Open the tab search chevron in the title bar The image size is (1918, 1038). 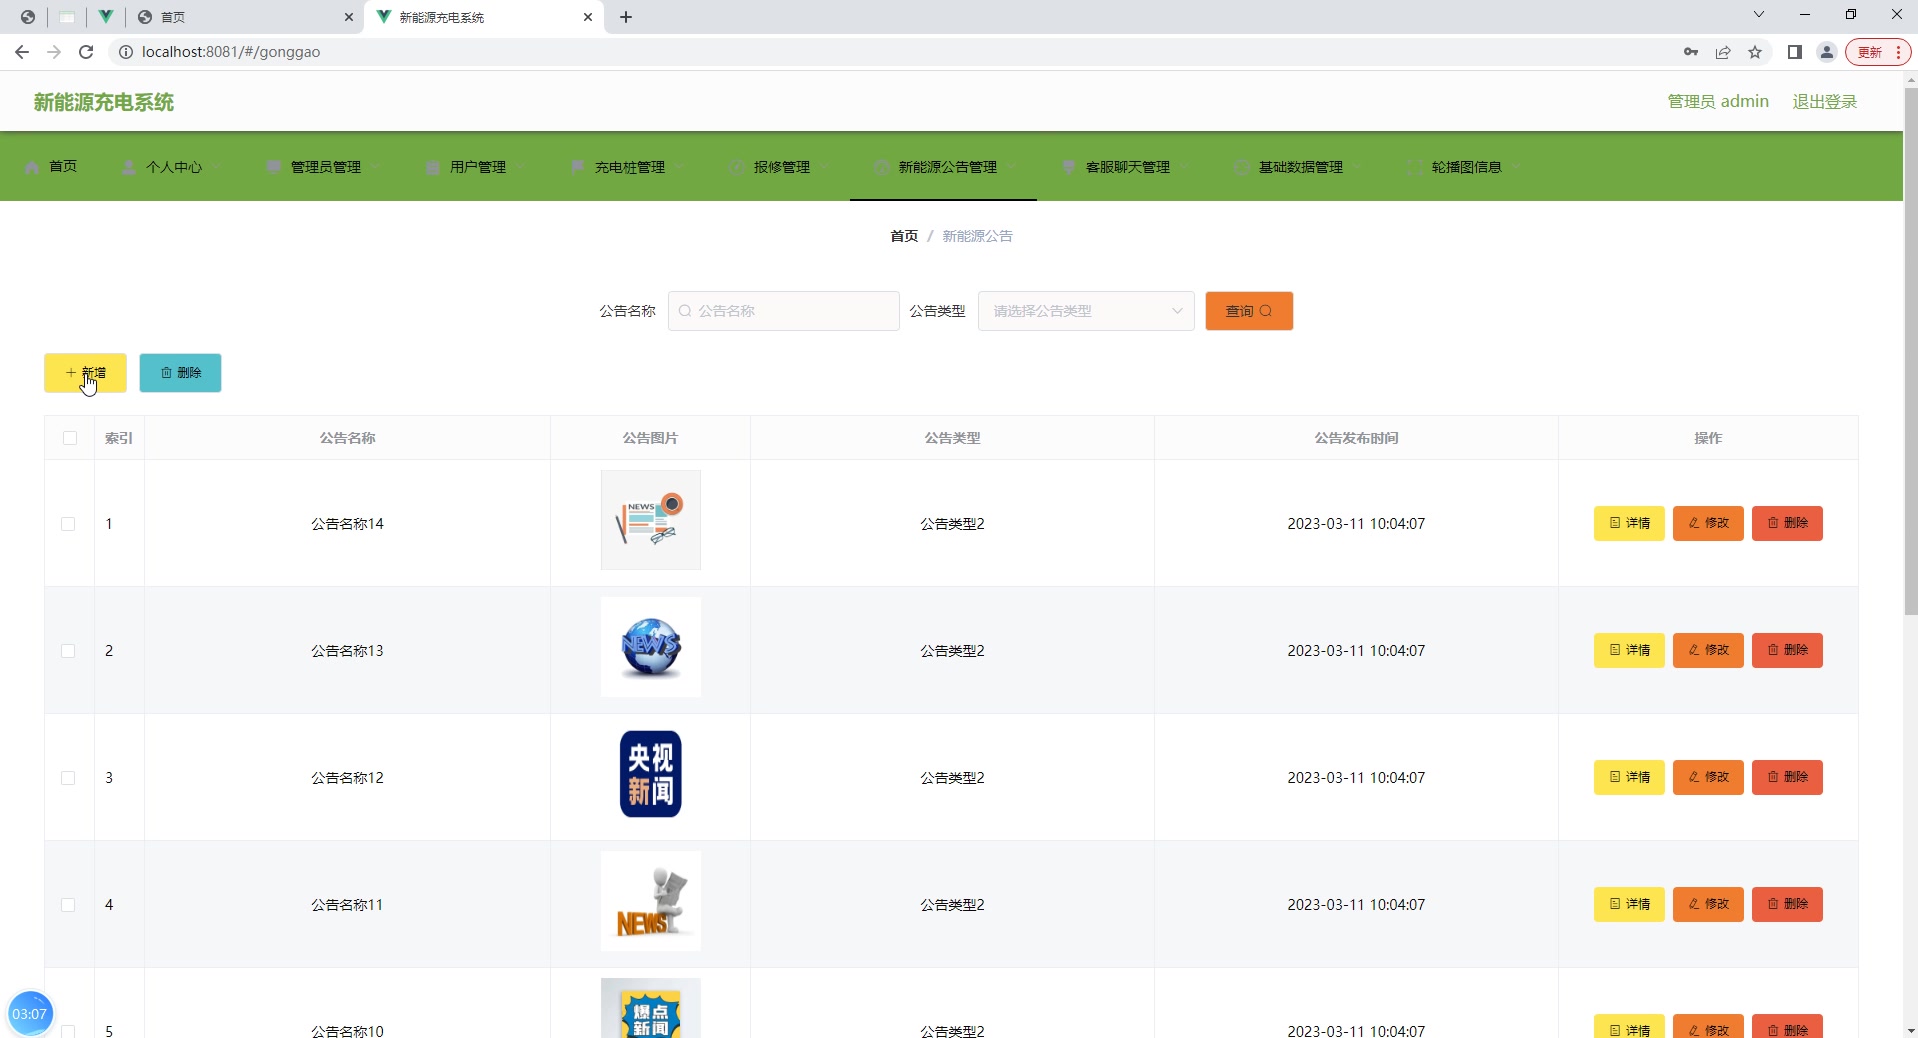1759,14
